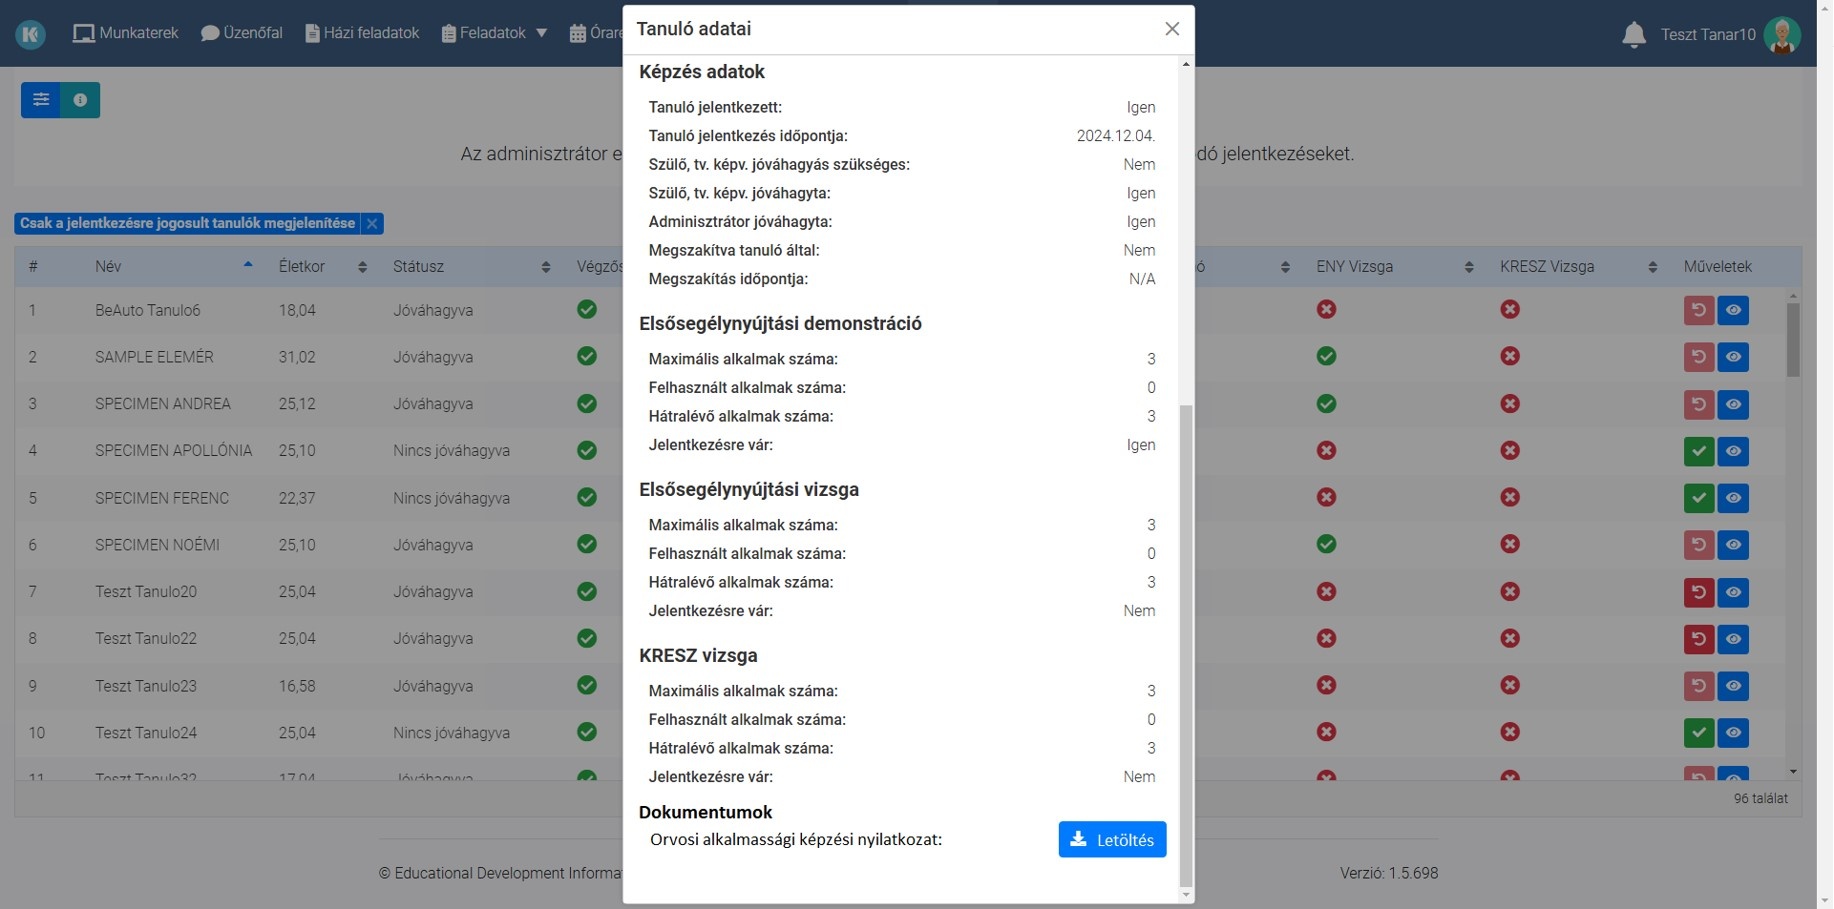Screen dimensions: 1834x909
Task: Click KRESZ Vizsga red cross for BeAuto Tanuloó
Action: click(1510, 309)
